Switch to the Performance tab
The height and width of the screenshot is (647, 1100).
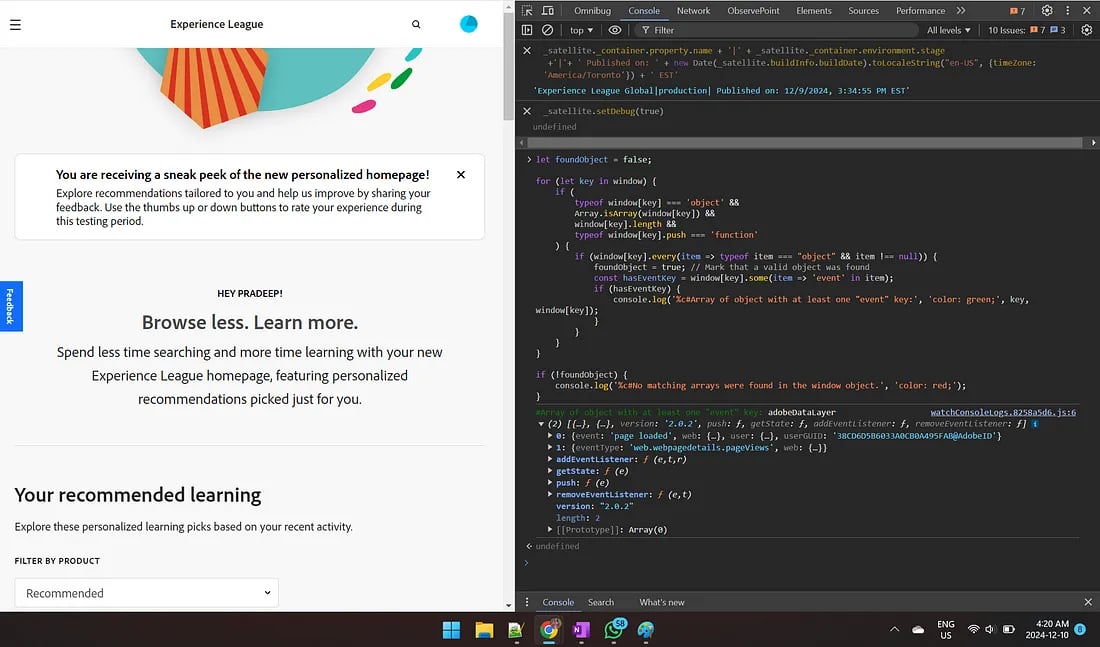click(x=920, y=11)
